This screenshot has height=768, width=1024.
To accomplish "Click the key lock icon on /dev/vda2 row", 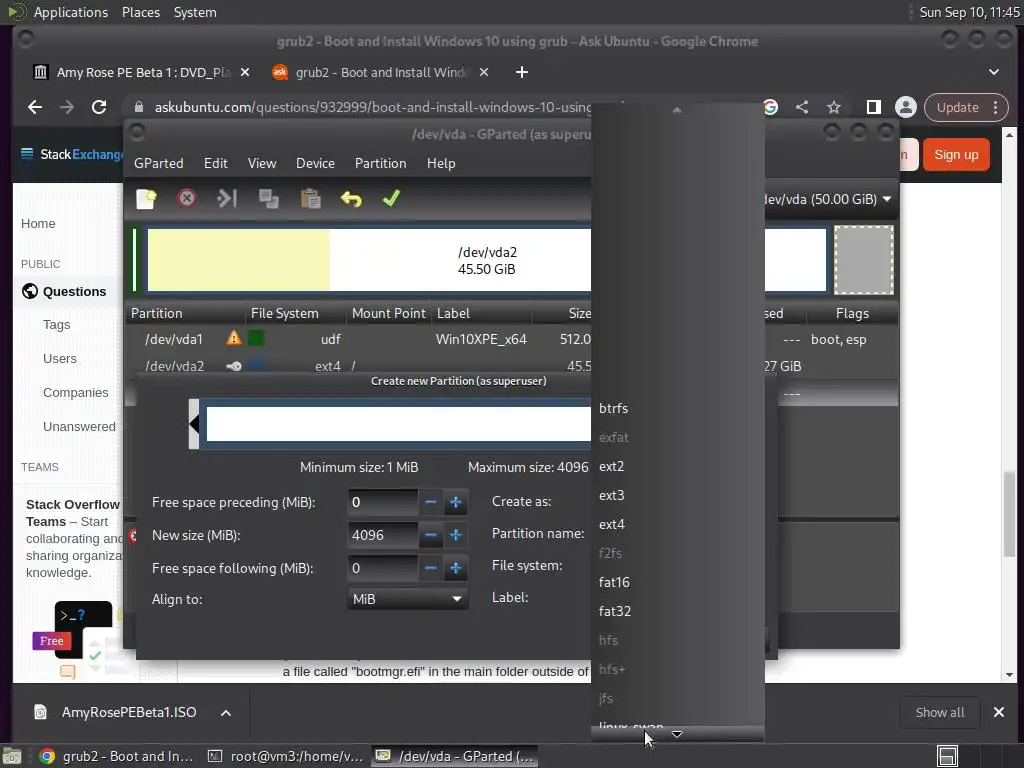I will coord(234,366).
